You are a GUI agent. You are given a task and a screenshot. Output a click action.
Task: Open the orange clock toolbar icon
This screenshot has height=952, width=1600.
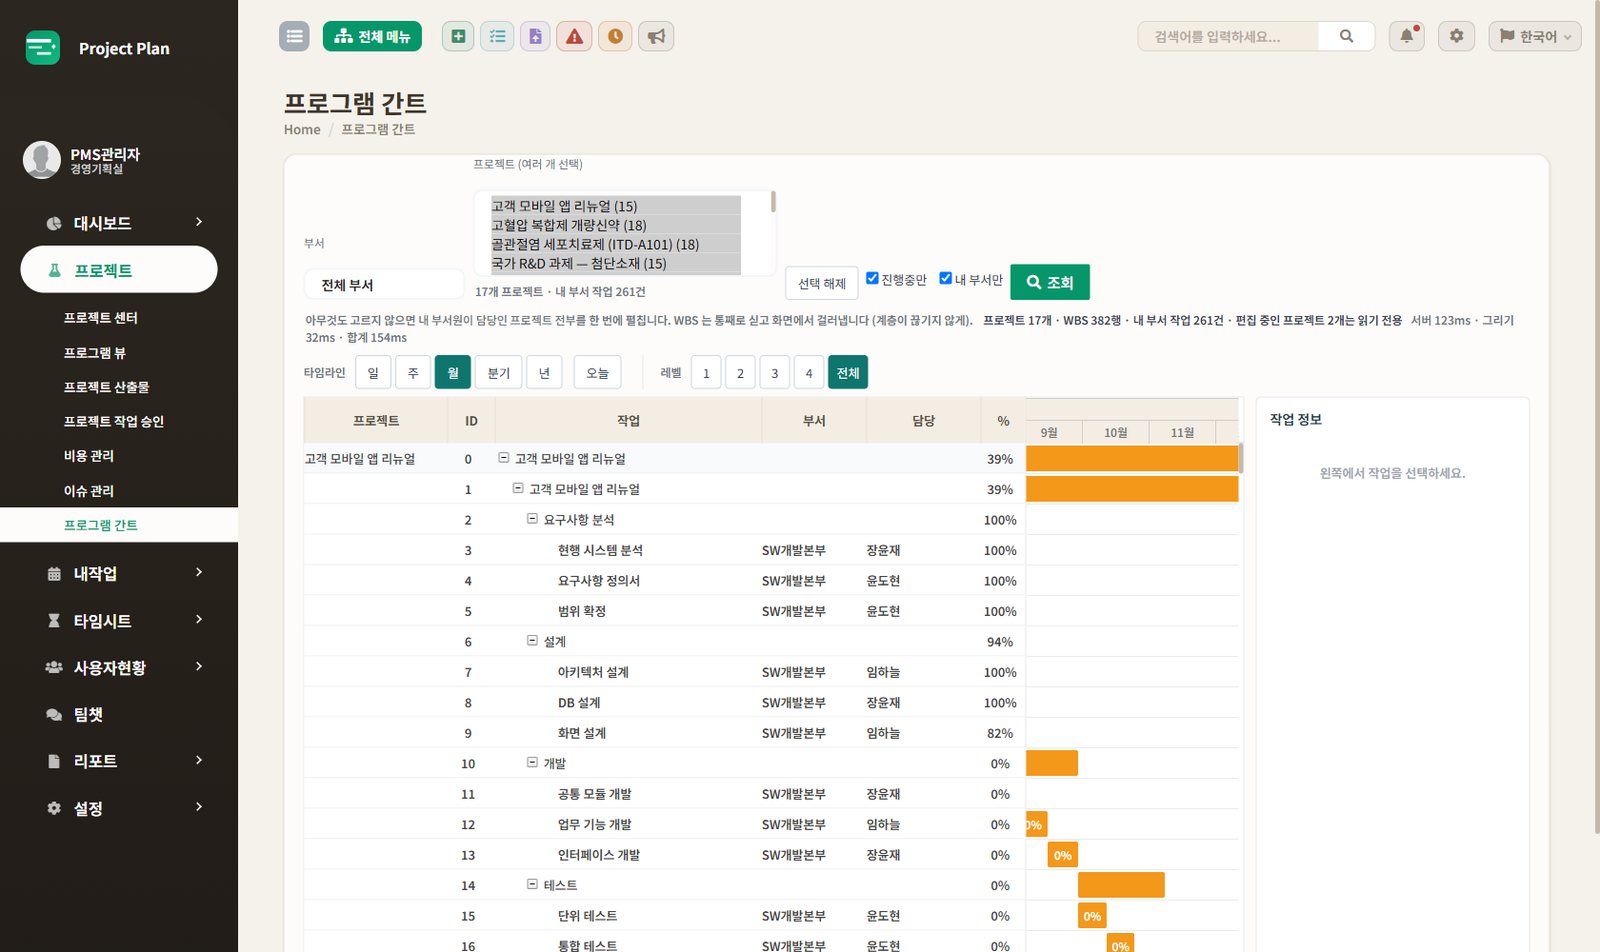point(615,36)
